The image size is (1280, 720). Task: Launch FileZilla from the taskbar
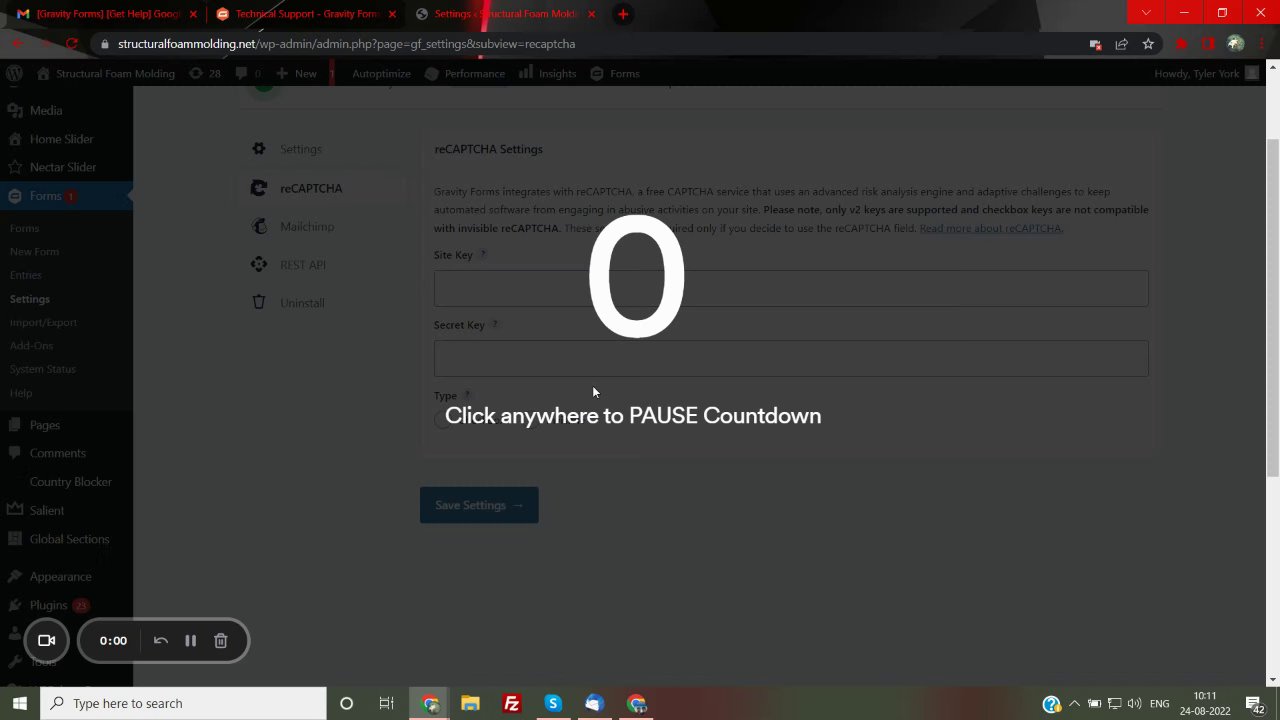tap(511, 703)
